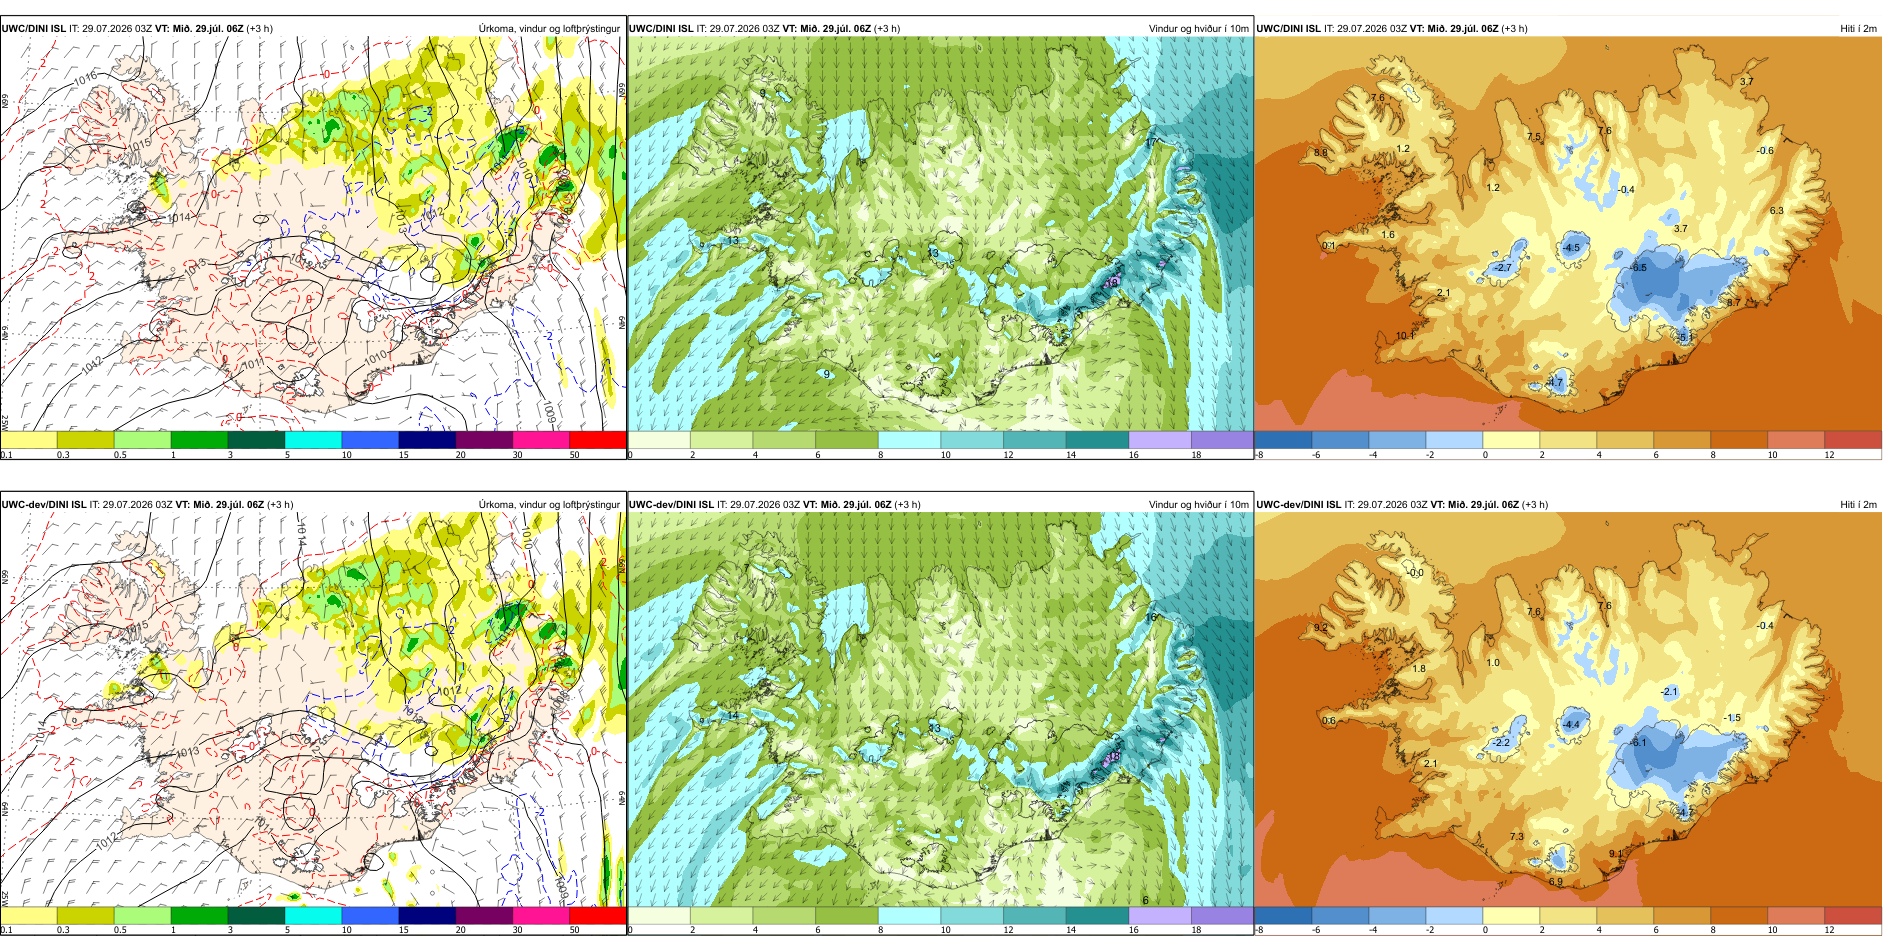
Task: Open the UWC-dev 2m temperature map
Action: [x=1568, y=710]
